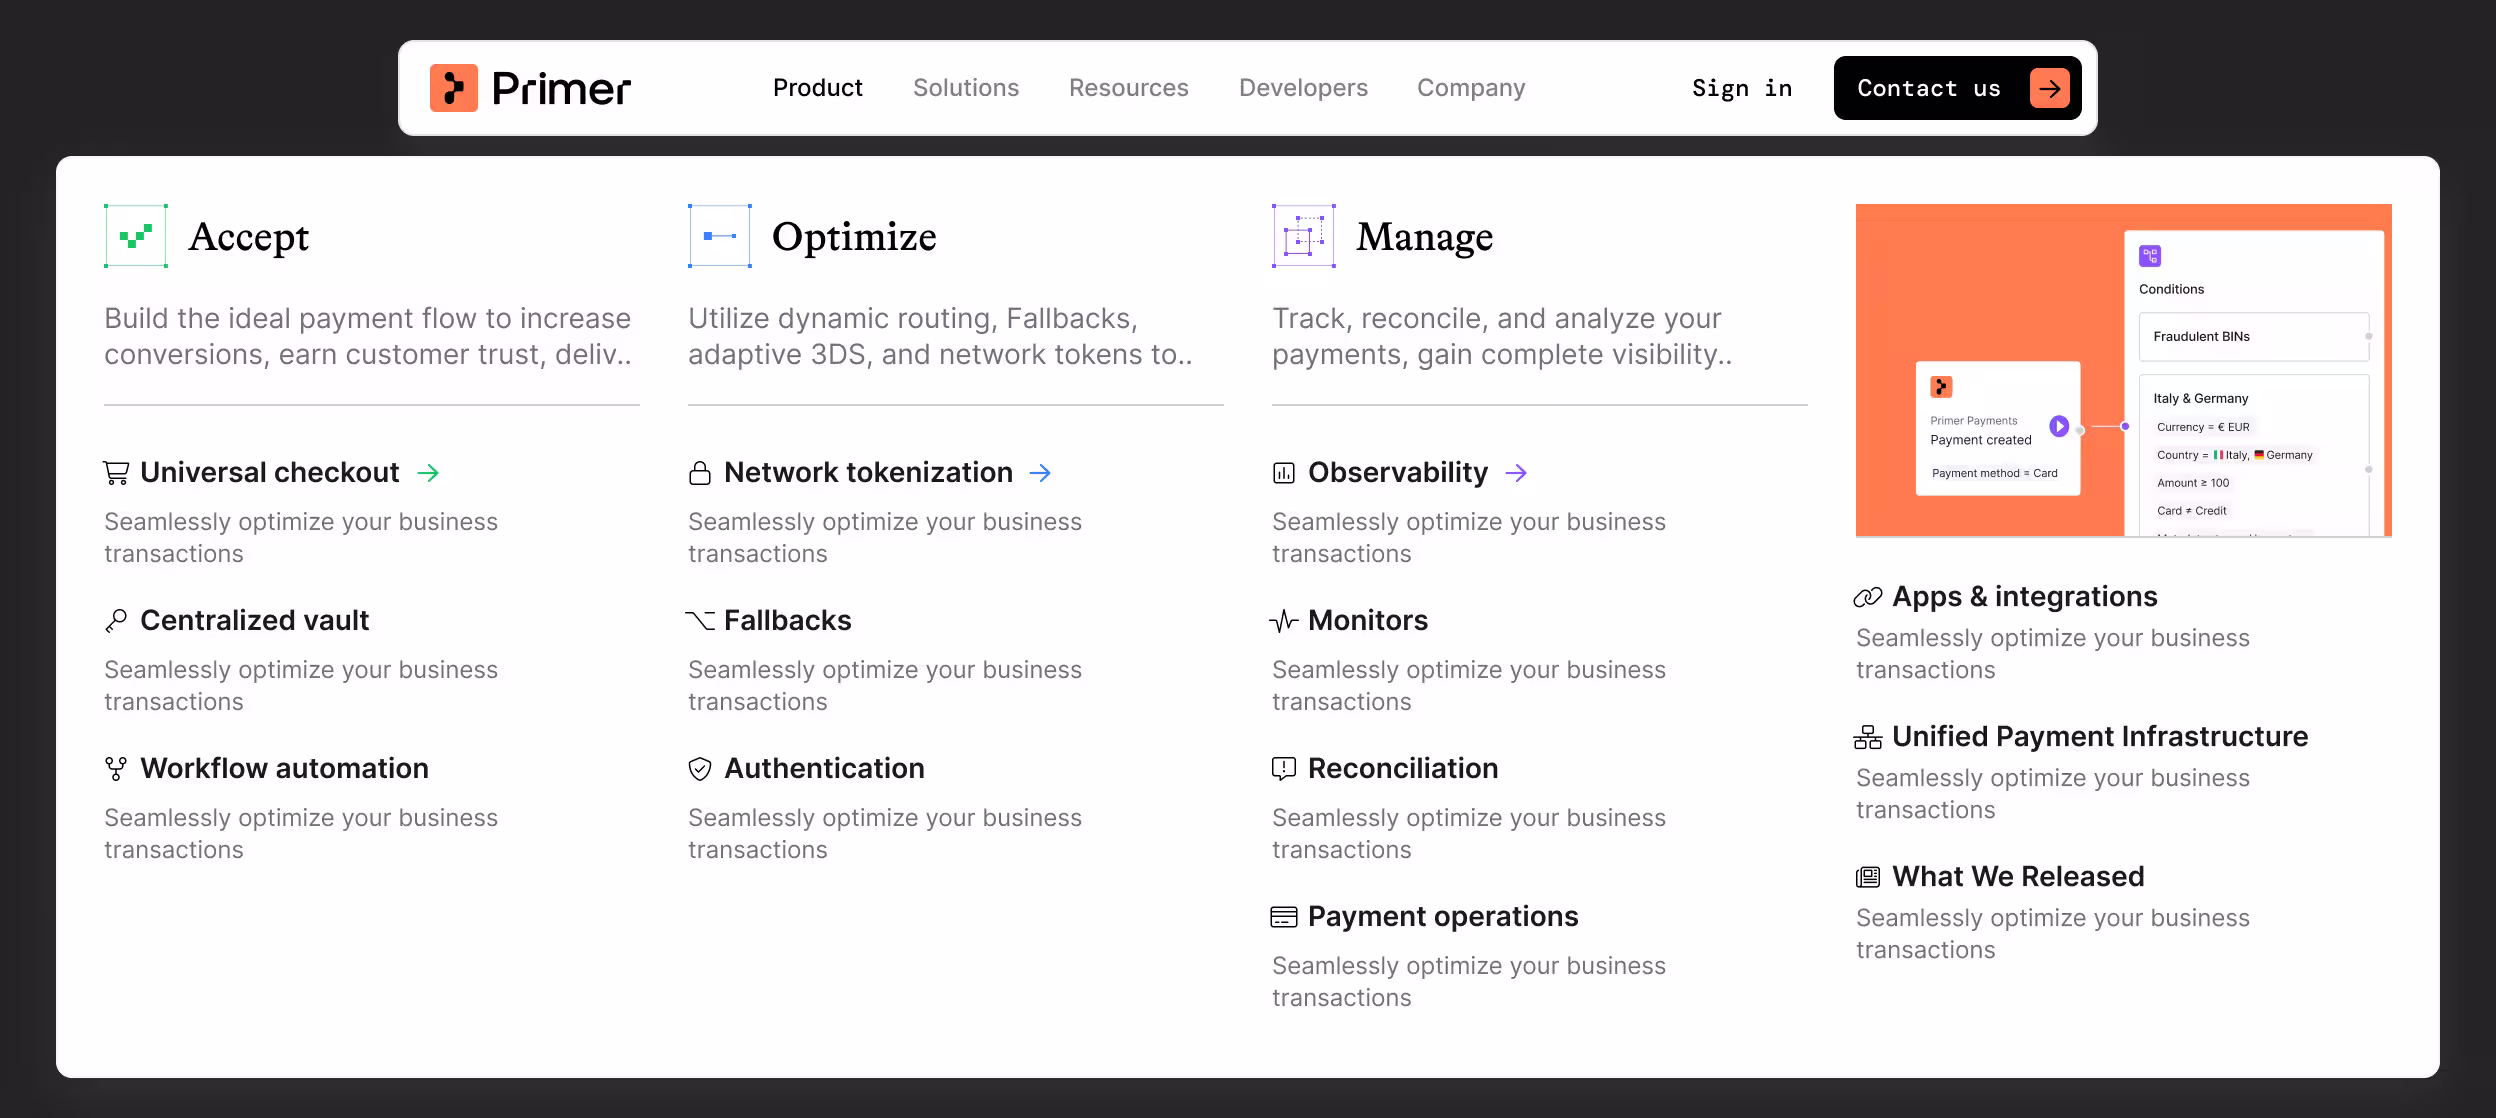Image resolution: width=2496 pixels, height=1118 pixels.
Task: Select the Accept section icon
Action: (133, 236)
